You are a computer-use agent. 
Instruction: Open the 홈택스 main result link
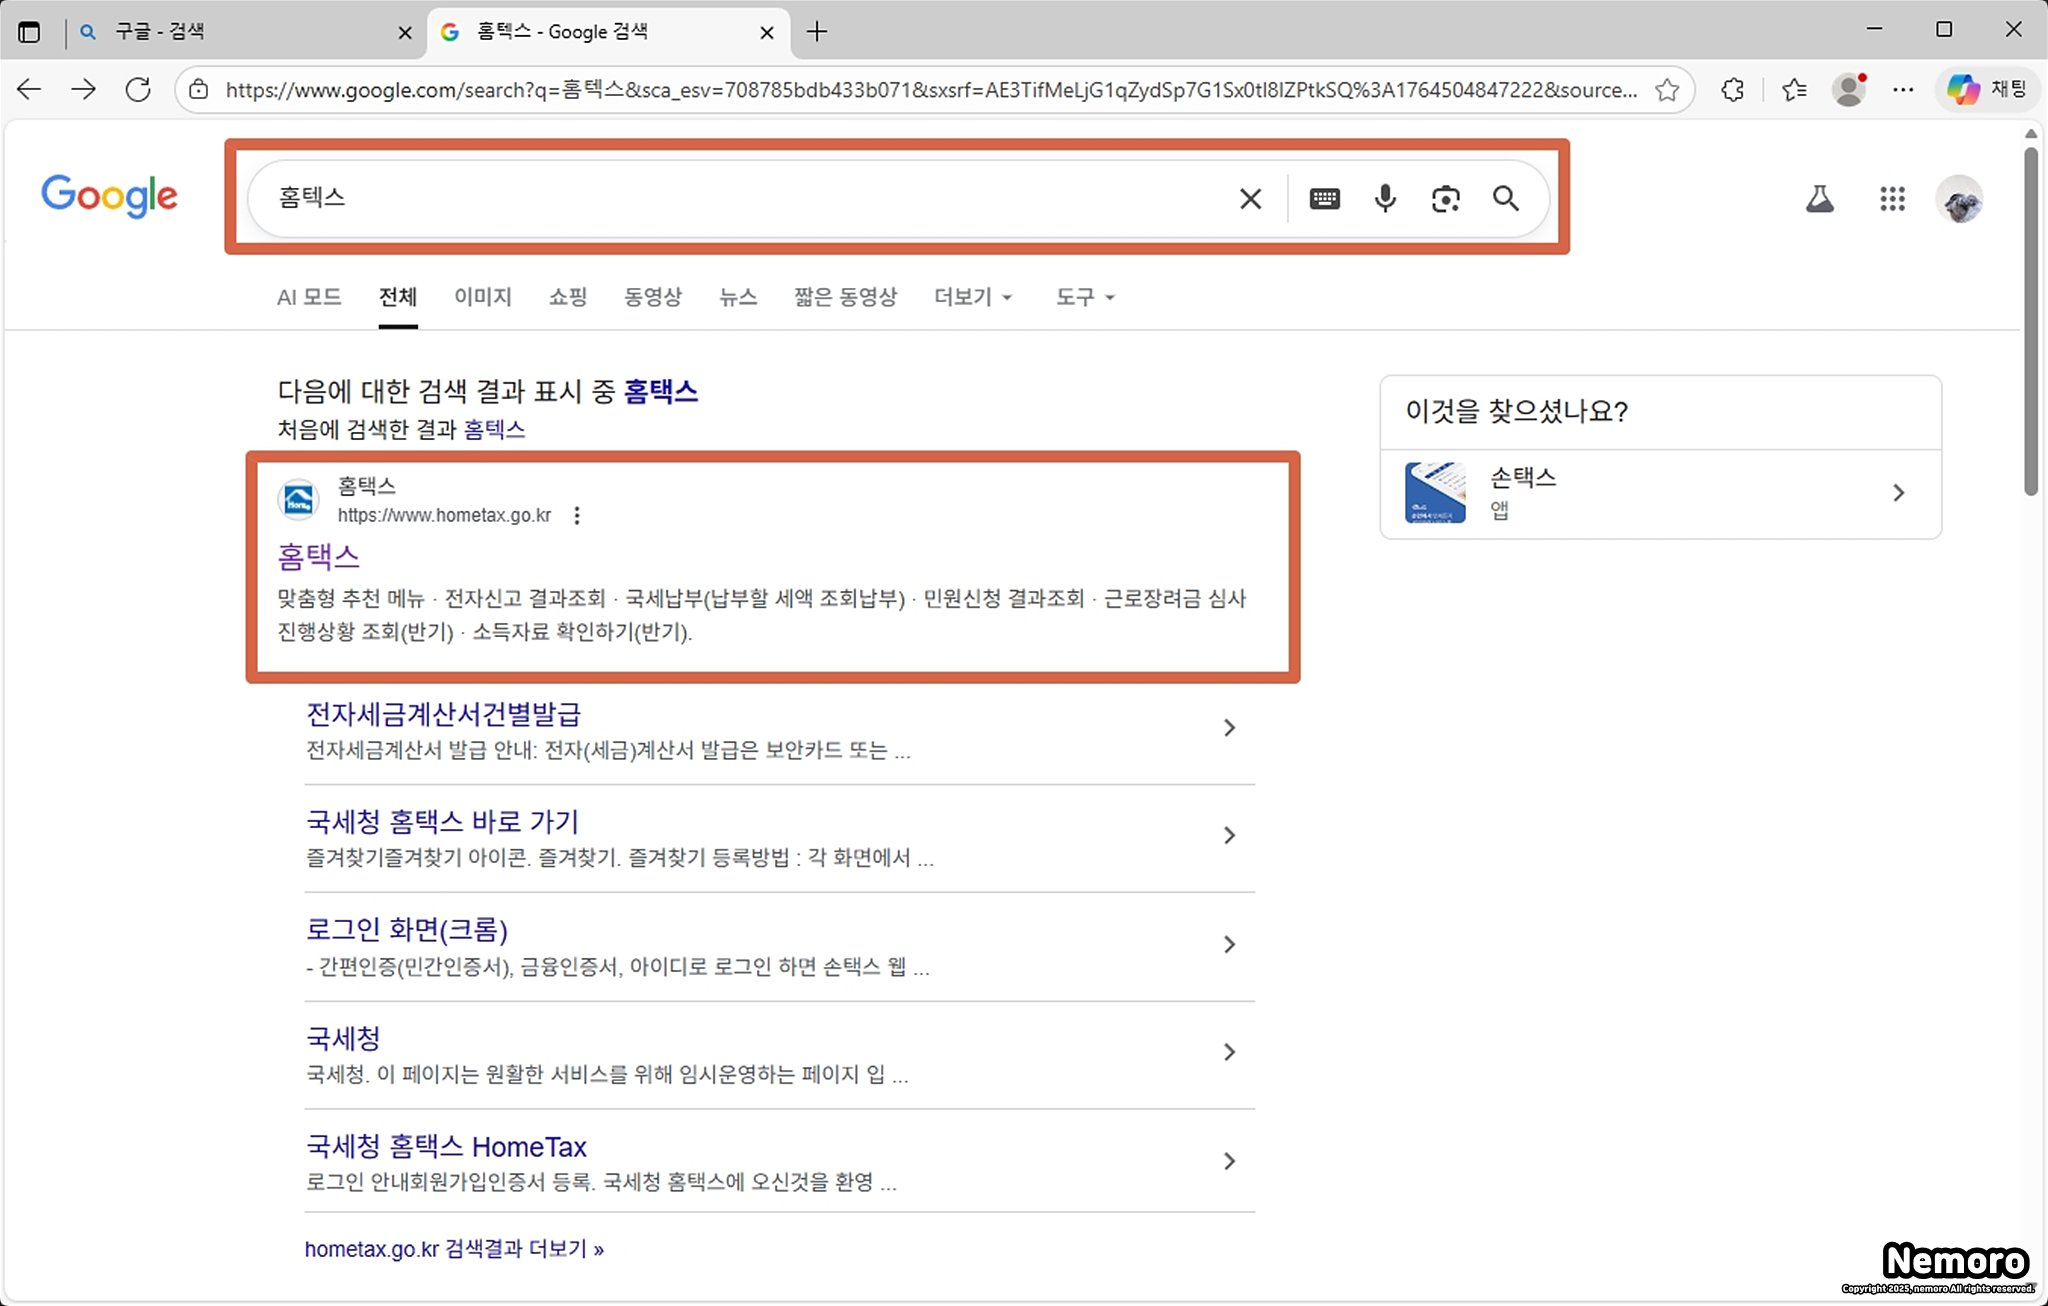point(318,556)
